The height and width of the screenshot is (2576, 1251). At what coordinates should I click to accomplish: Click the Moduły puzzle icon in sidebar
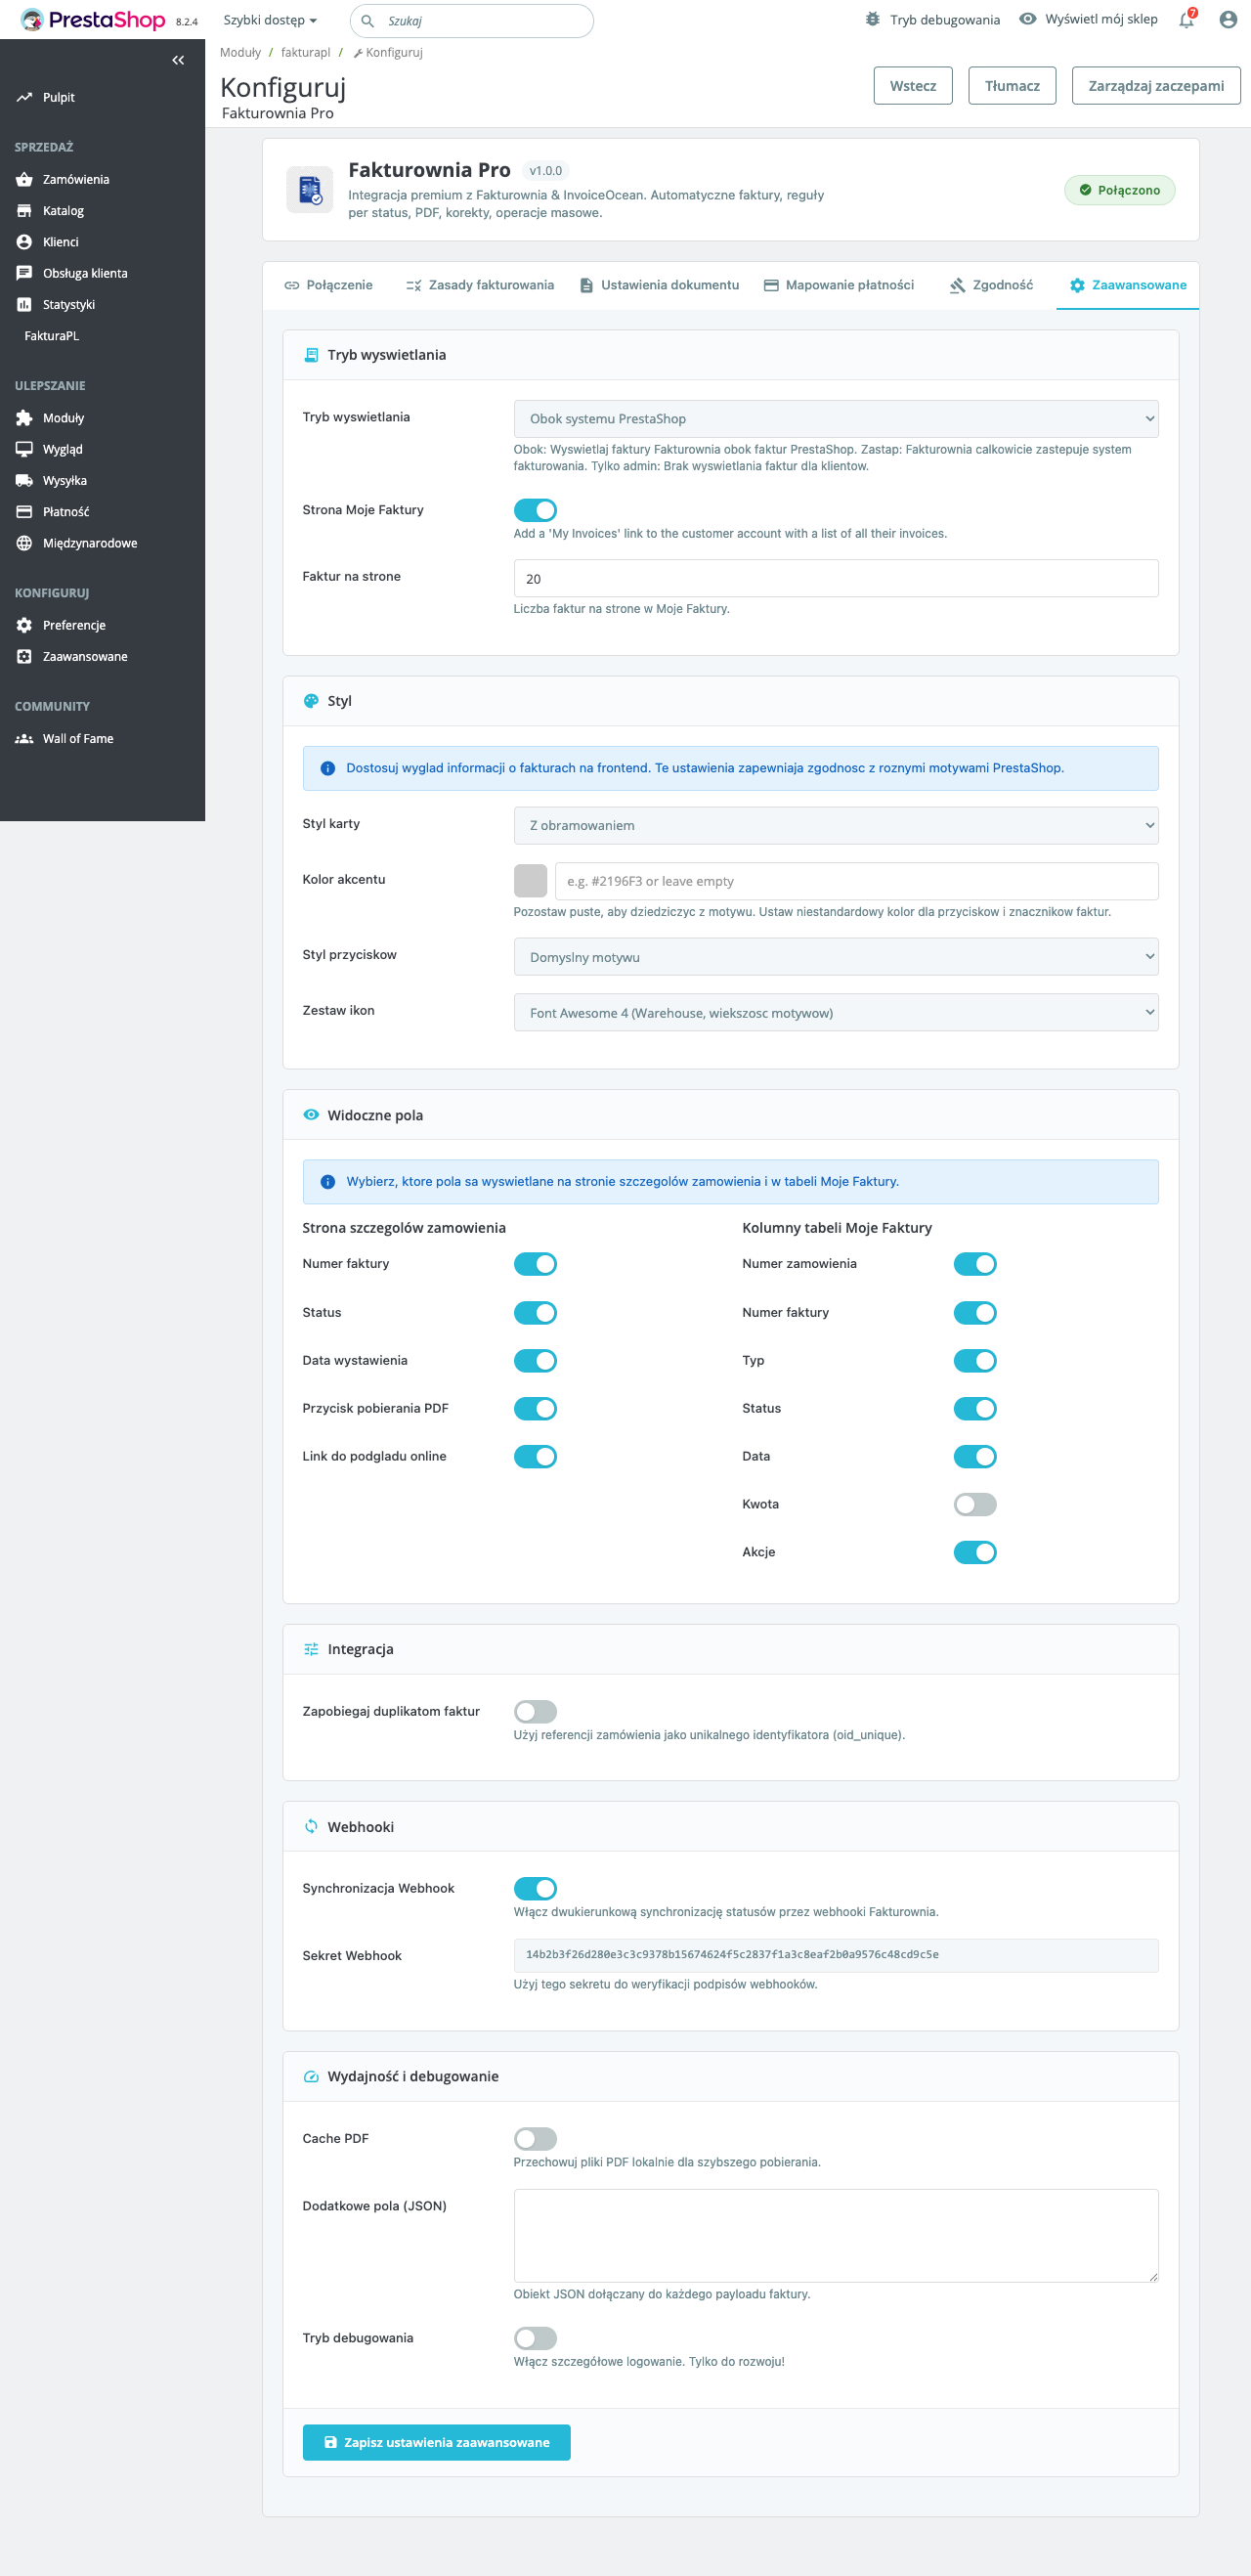(x=24, y=418)
